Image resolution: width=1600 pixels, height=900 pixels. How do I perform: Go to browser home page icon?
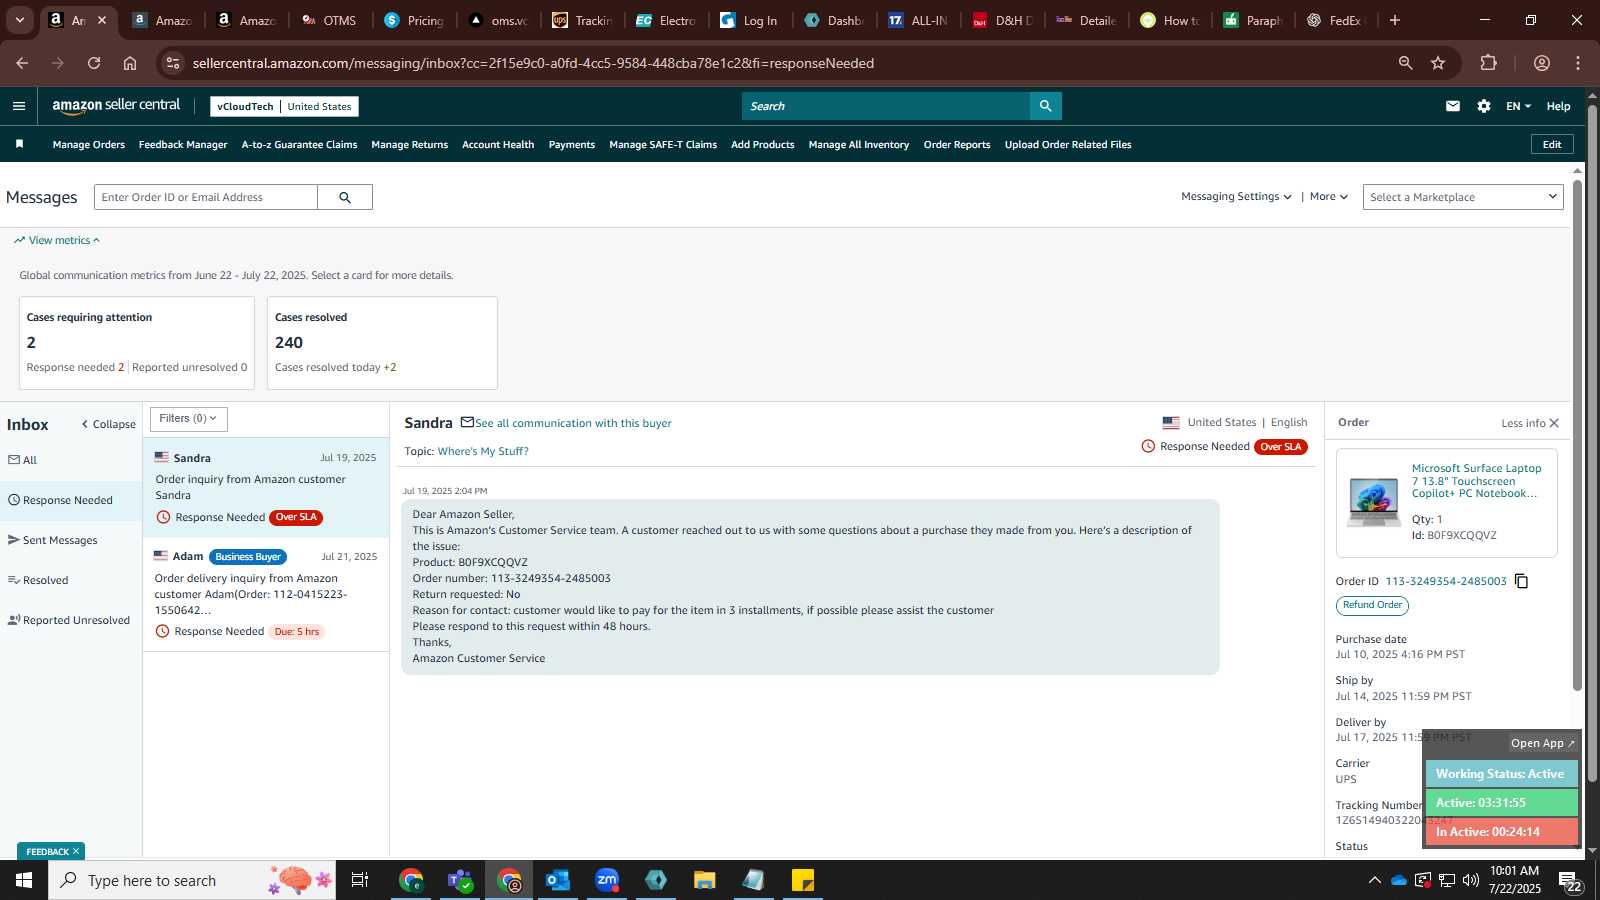130,63
